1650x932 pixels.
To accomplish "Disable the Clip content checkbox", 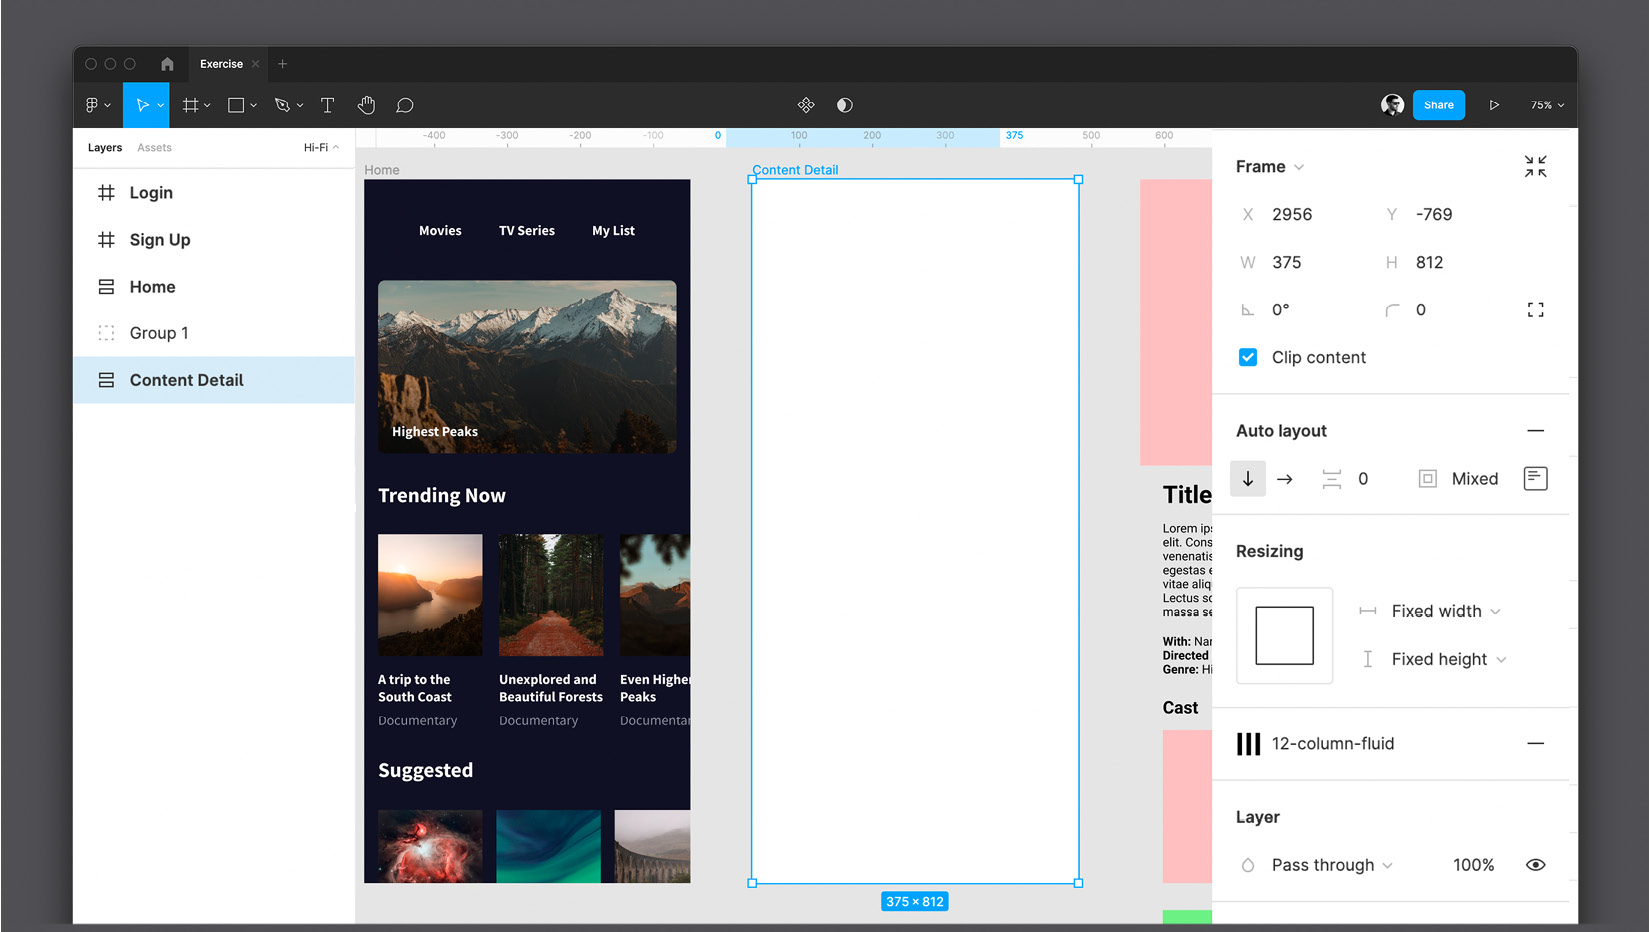I will [1247, 356].
